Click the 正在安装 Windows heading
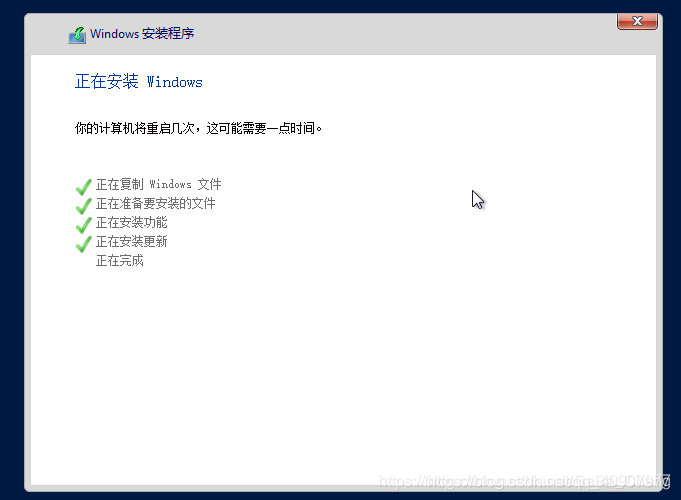 click(x=139, y=82)
